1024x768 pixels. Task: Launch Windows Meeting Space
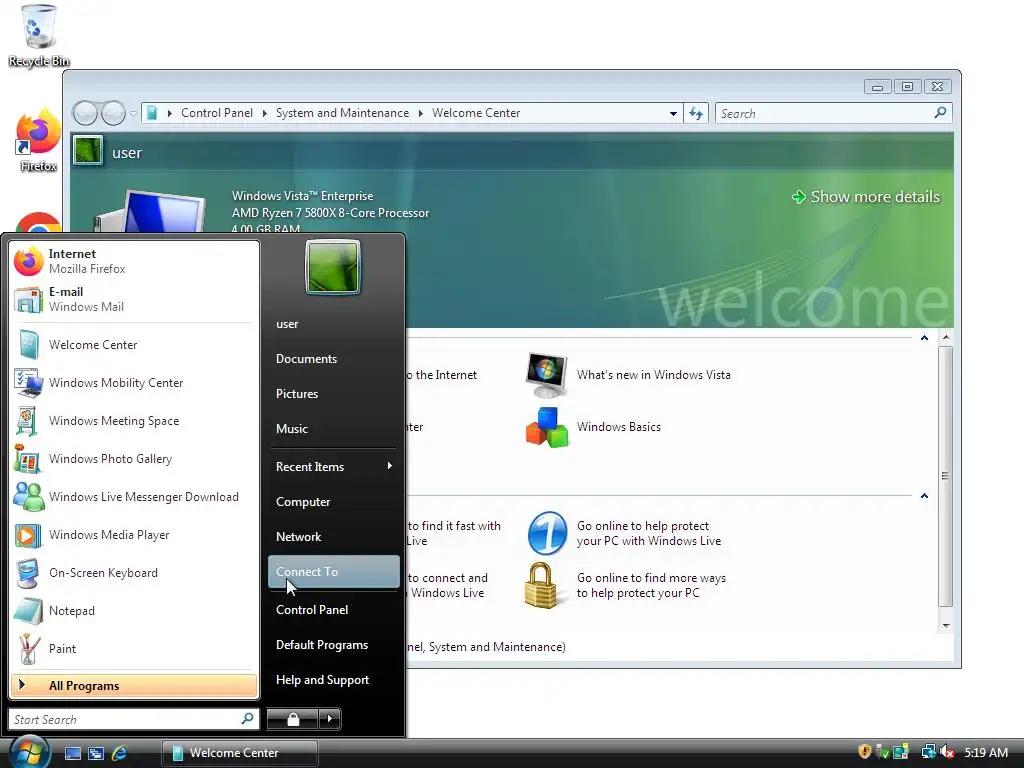(x=134, y=421)
